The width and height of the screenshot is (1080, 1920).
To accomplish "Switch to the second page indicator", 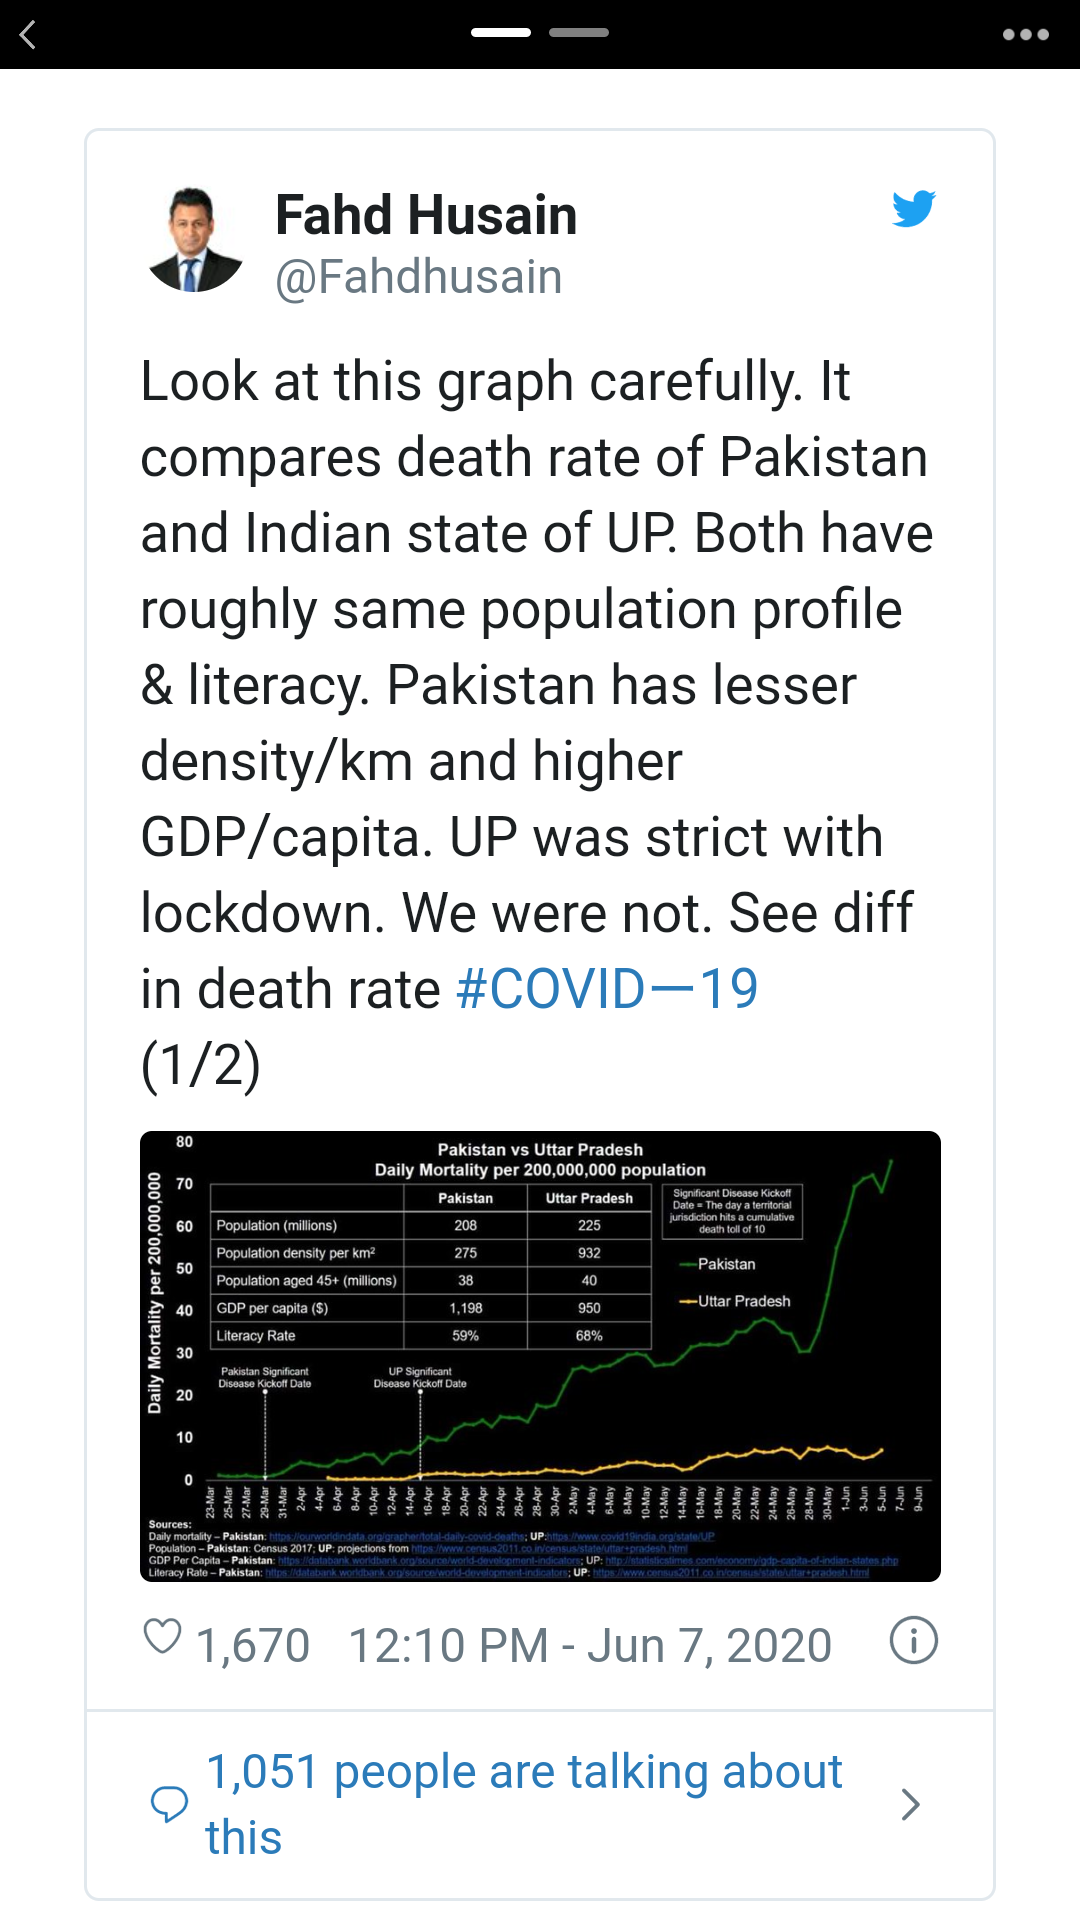I will point(579,33).
